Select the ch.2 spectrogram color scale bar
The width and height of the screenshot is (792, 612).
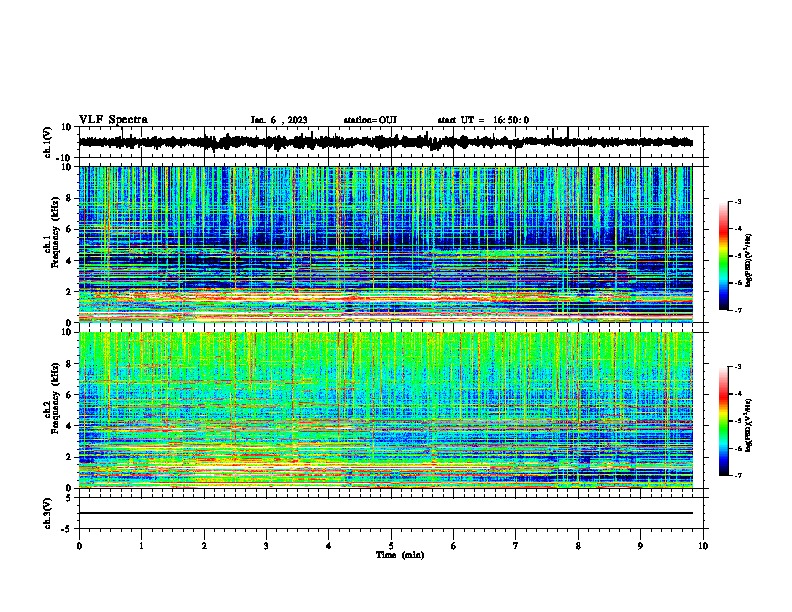pyautogui.click(x=723, y=421)
